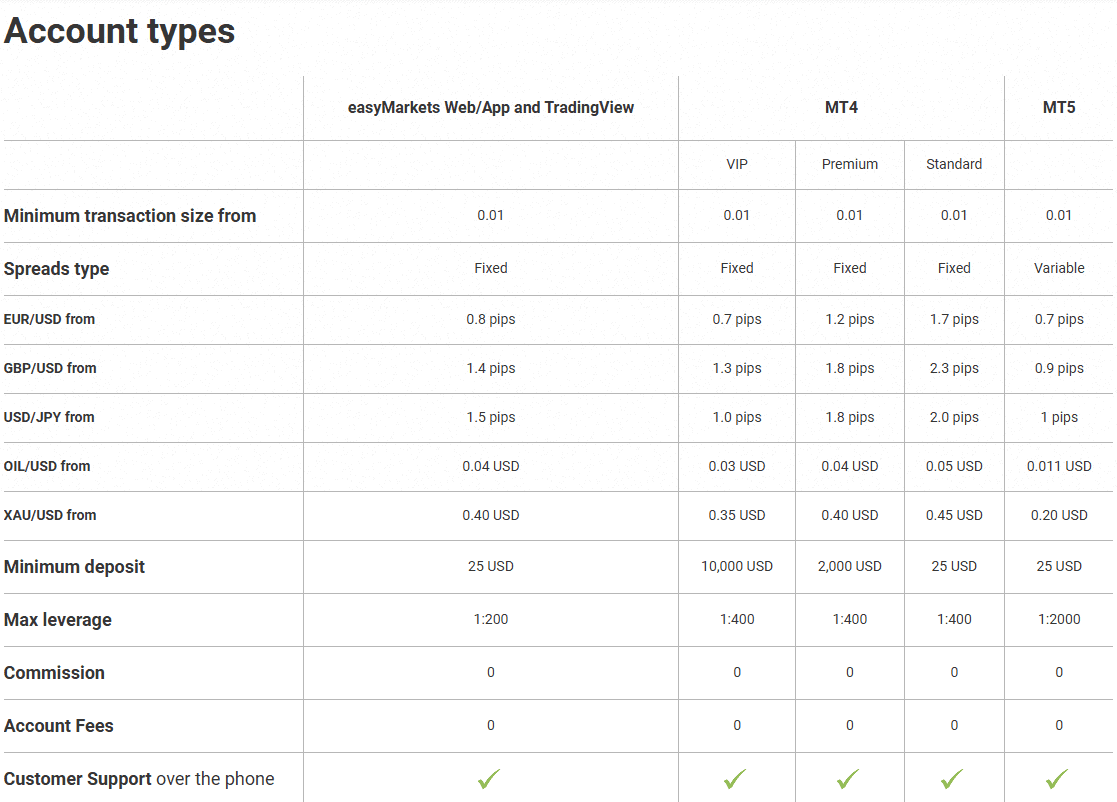Click the green checkmark under MT4 VIP
1117x802 pixels.
[737, 778]
